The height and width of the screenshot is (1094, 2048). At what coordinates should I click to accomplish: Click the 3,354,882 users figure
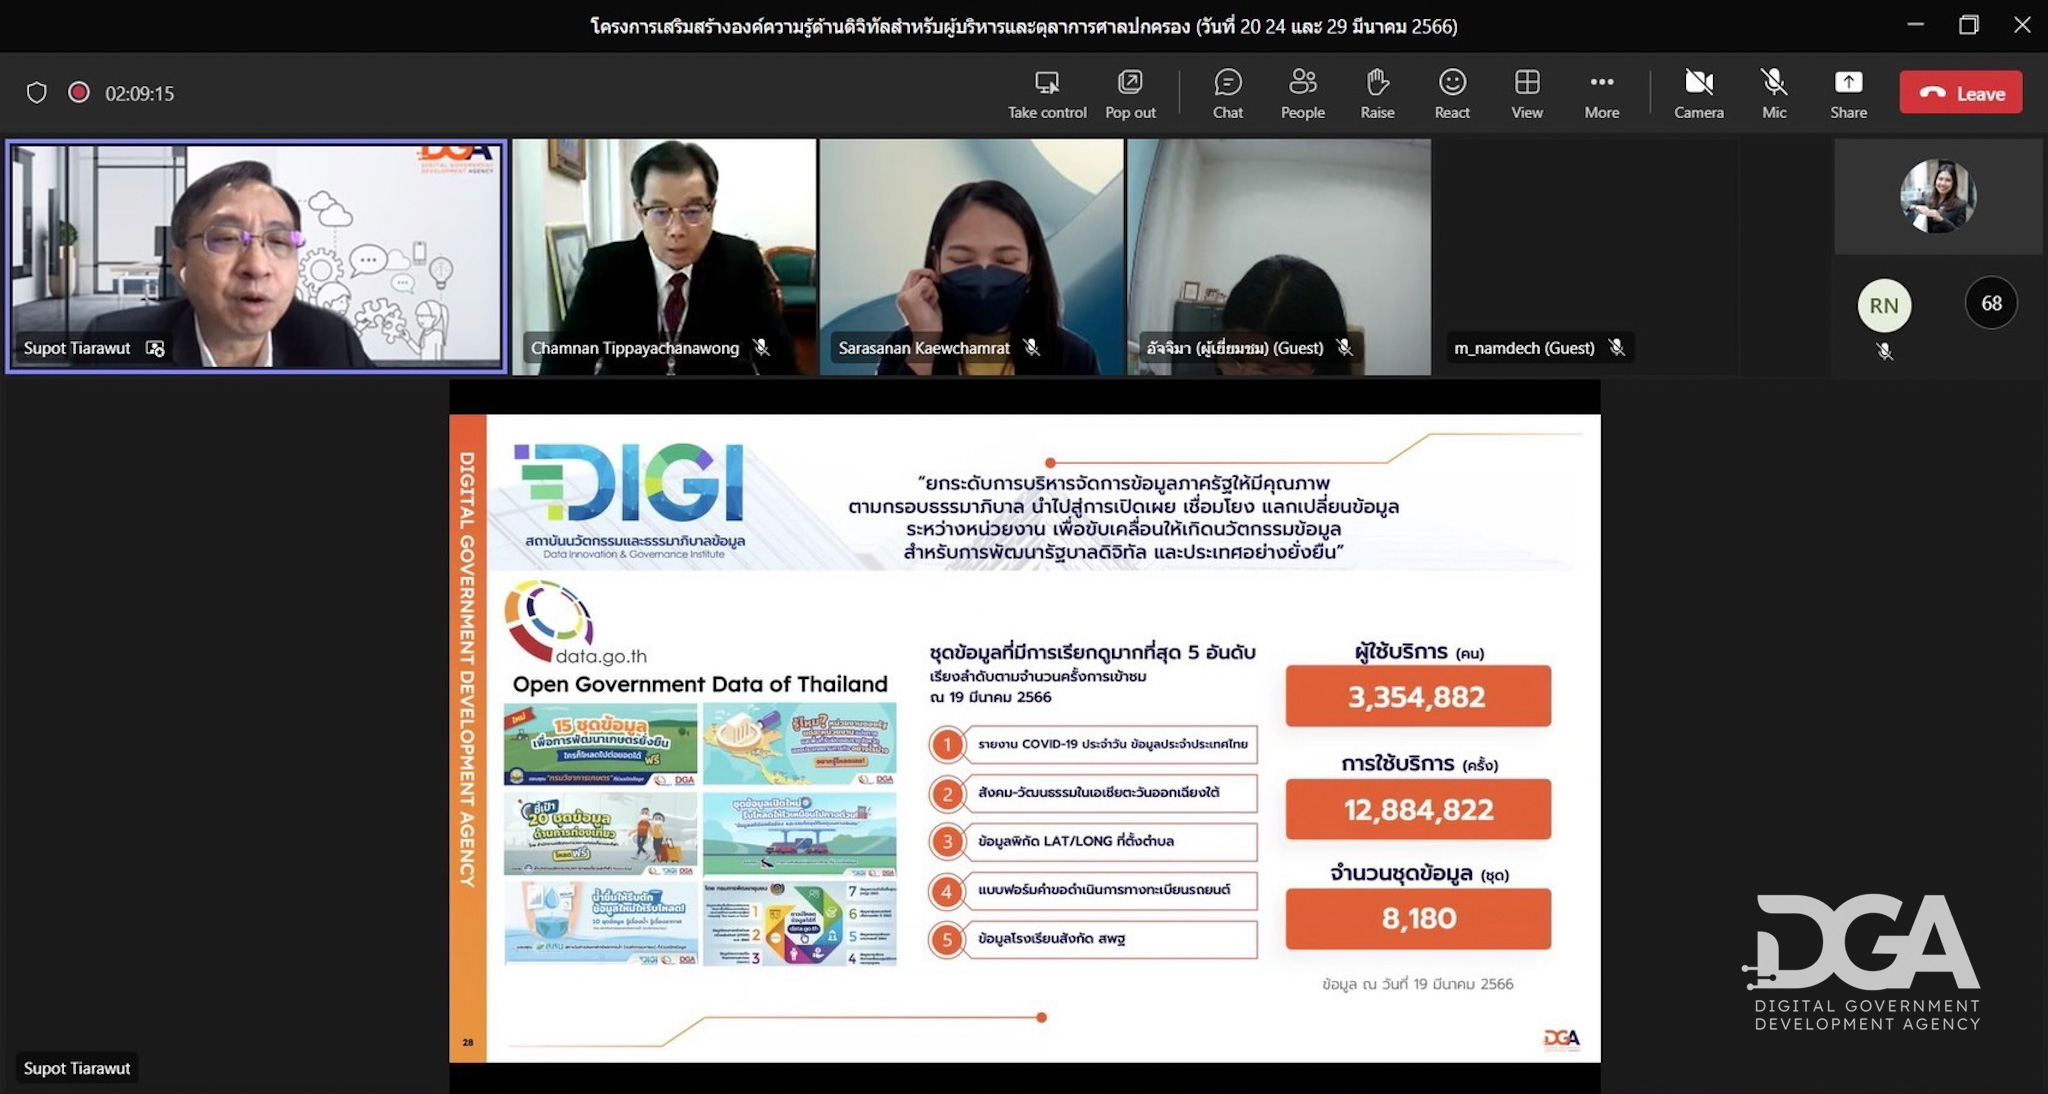point(1417,696)
